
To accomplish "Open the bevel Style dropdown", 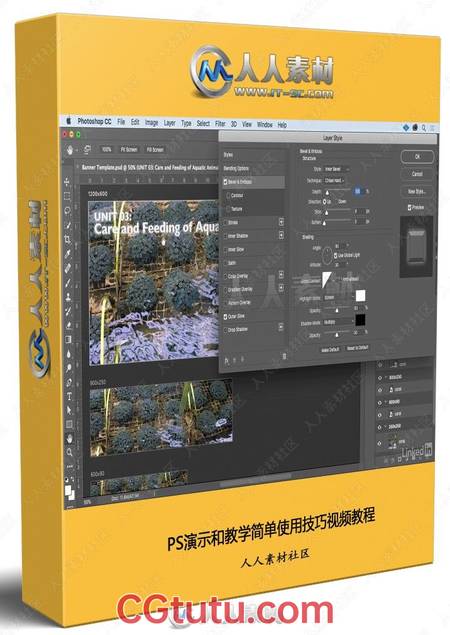I will (336, 169).
